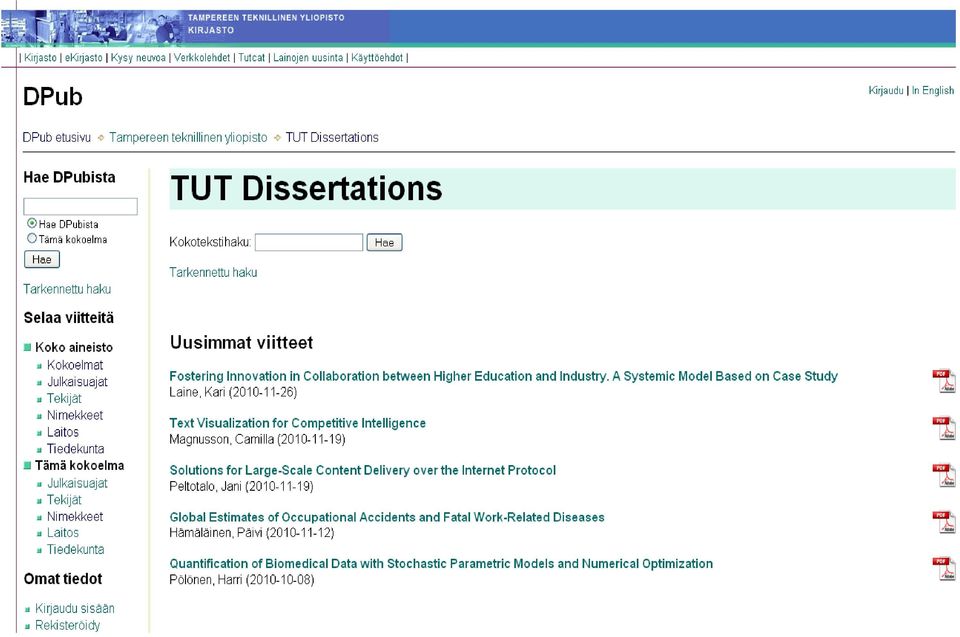Go to 'Tampereen teknillinen yliopisto' breadcrumb
This screenshot has width=960, height=637.
(x=189, y=137)
